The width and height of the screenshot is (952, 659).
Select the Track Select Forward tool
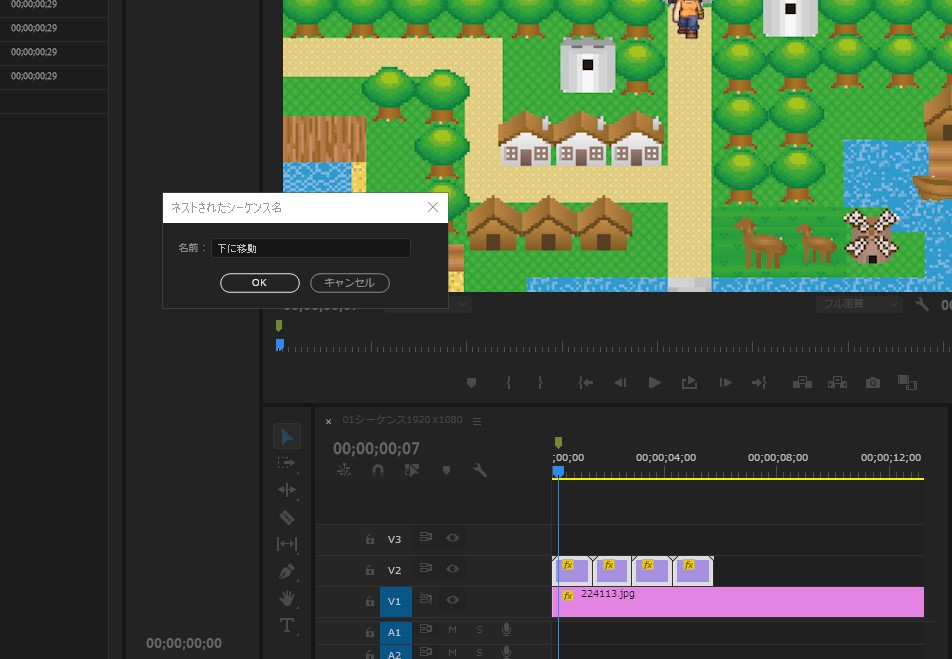[287, 463]
